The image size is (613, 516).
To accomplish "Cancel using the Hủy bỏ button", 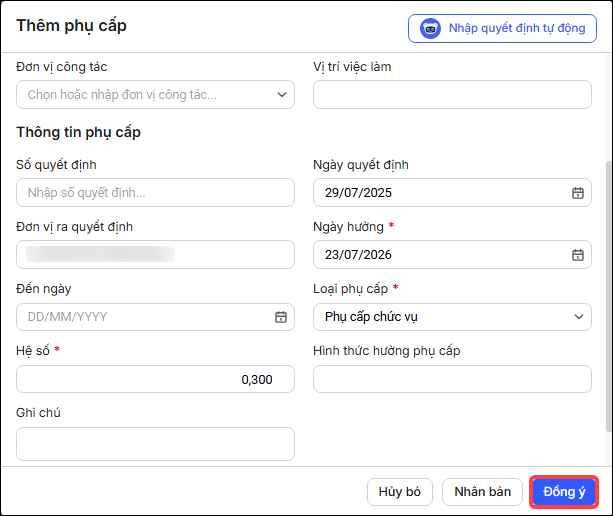I will (x=400, y=492).
